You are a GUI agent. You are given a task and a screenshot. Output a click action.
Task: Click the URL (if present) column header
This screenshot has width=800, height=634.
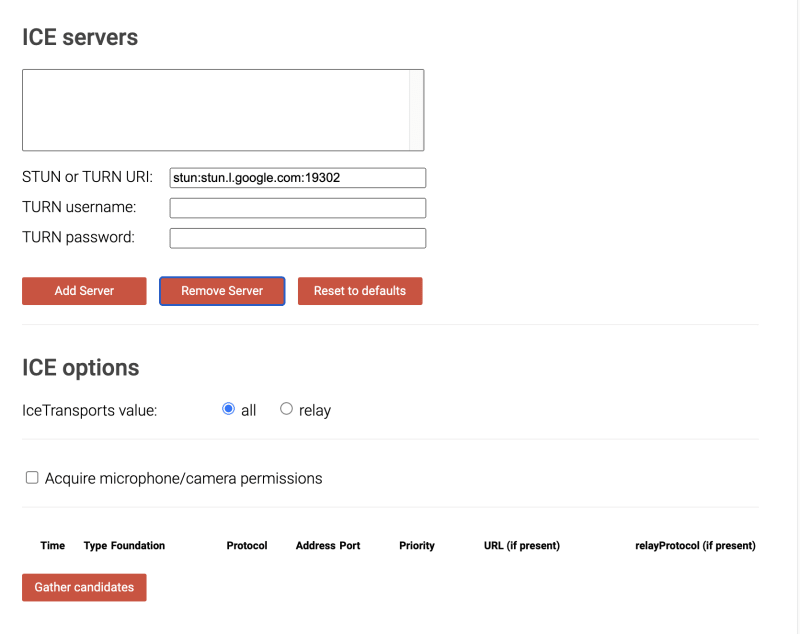522,546
